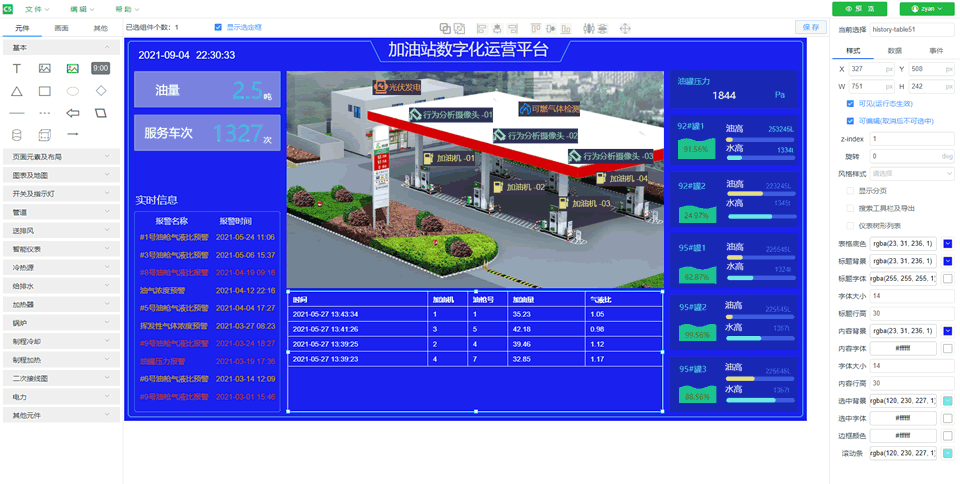Screen dimensions: 960x484
Task: Select the parallelogram shape element
Action: 101,113
